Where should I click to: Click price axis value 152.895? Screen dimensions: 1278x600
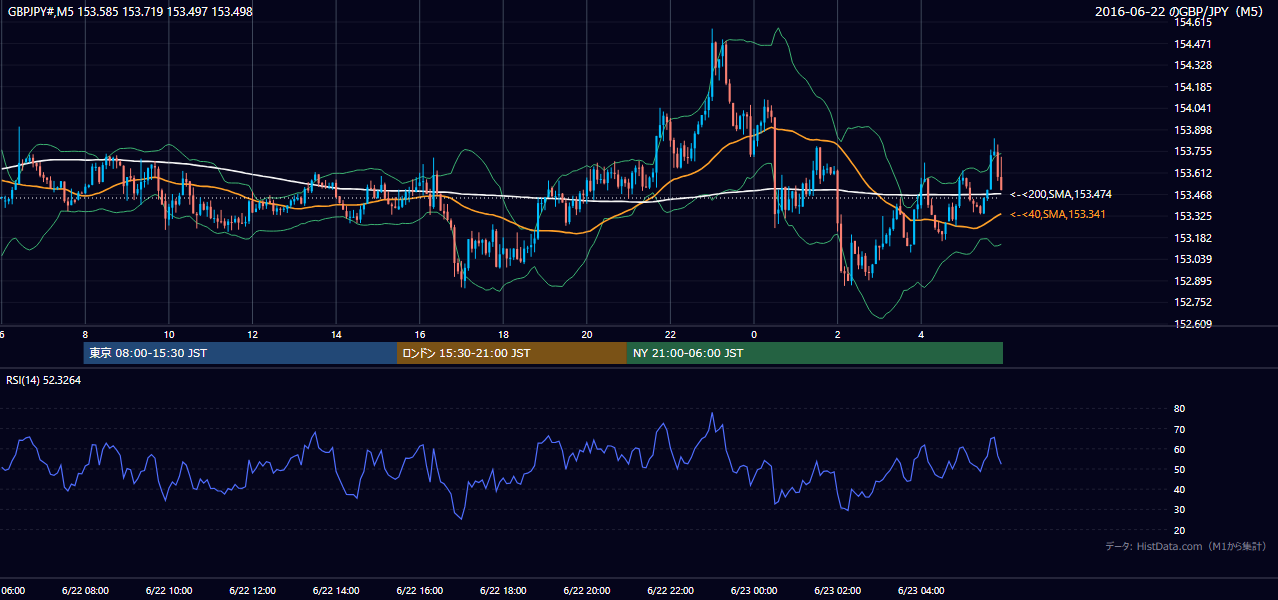[x=1194, y=281]
